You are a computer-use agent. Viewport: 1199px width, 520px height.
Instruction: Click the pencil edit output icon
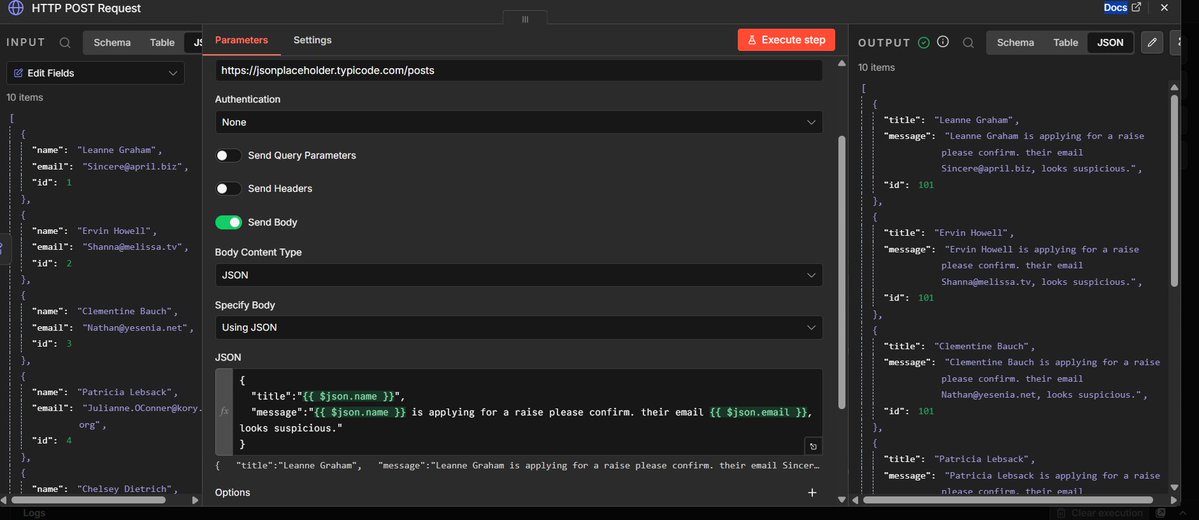coord(1152,43)
